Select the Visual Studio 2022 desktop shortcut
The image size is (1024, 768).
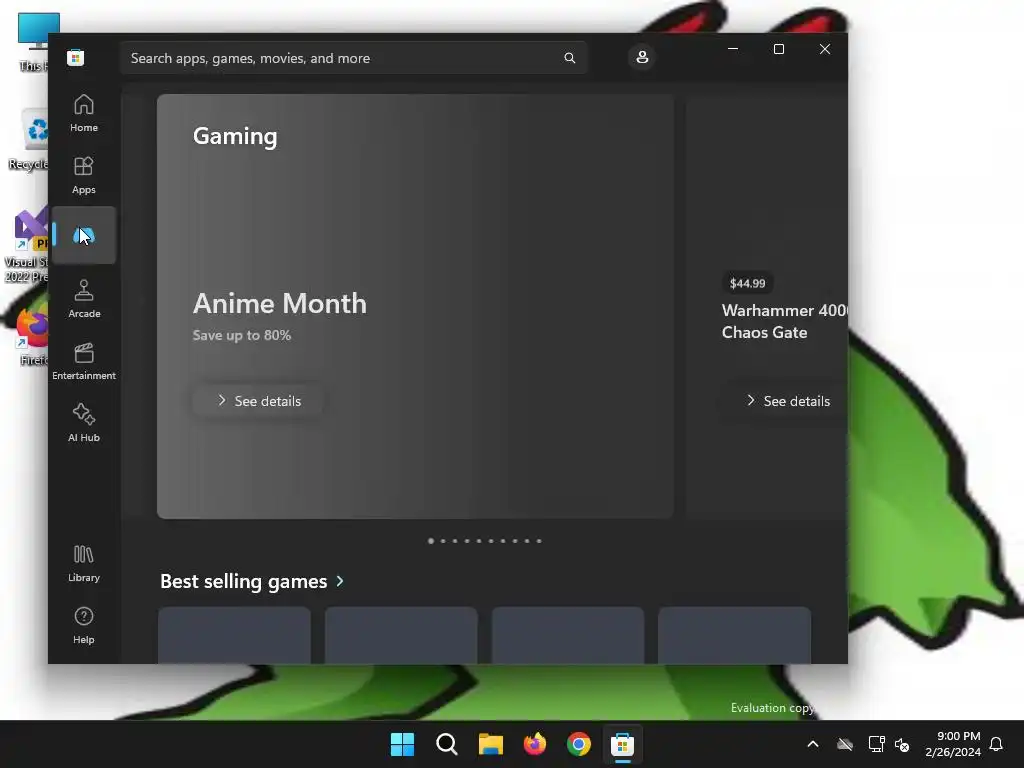[27, 245]
